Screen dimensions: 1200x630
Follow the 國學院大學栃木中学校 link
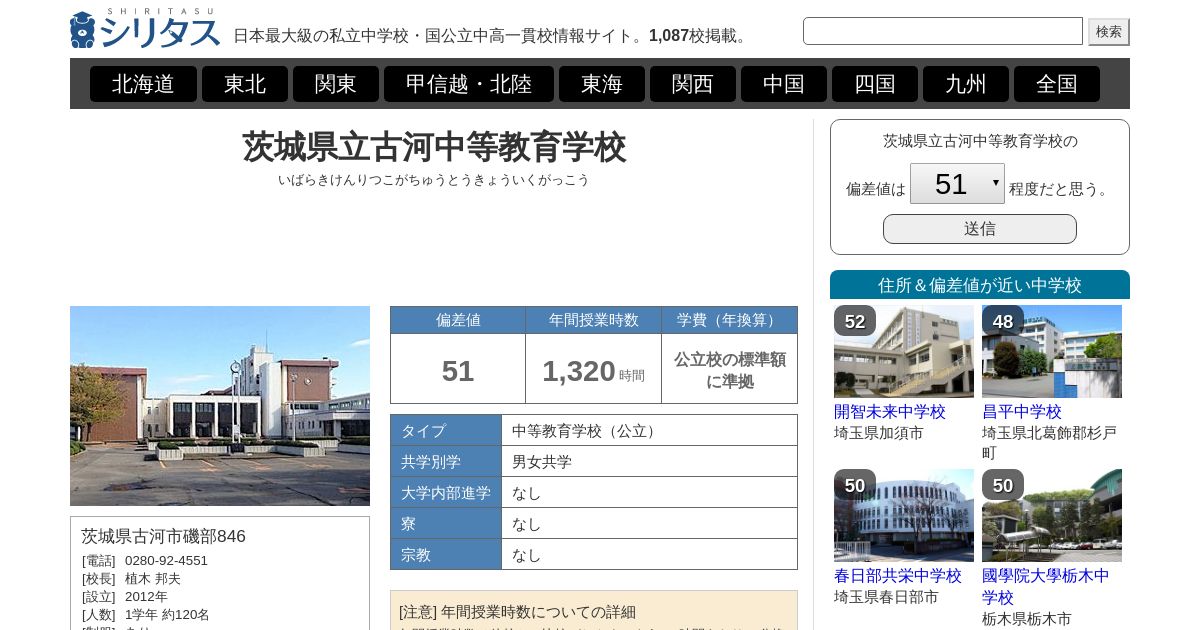click(x=1046, y=586)
